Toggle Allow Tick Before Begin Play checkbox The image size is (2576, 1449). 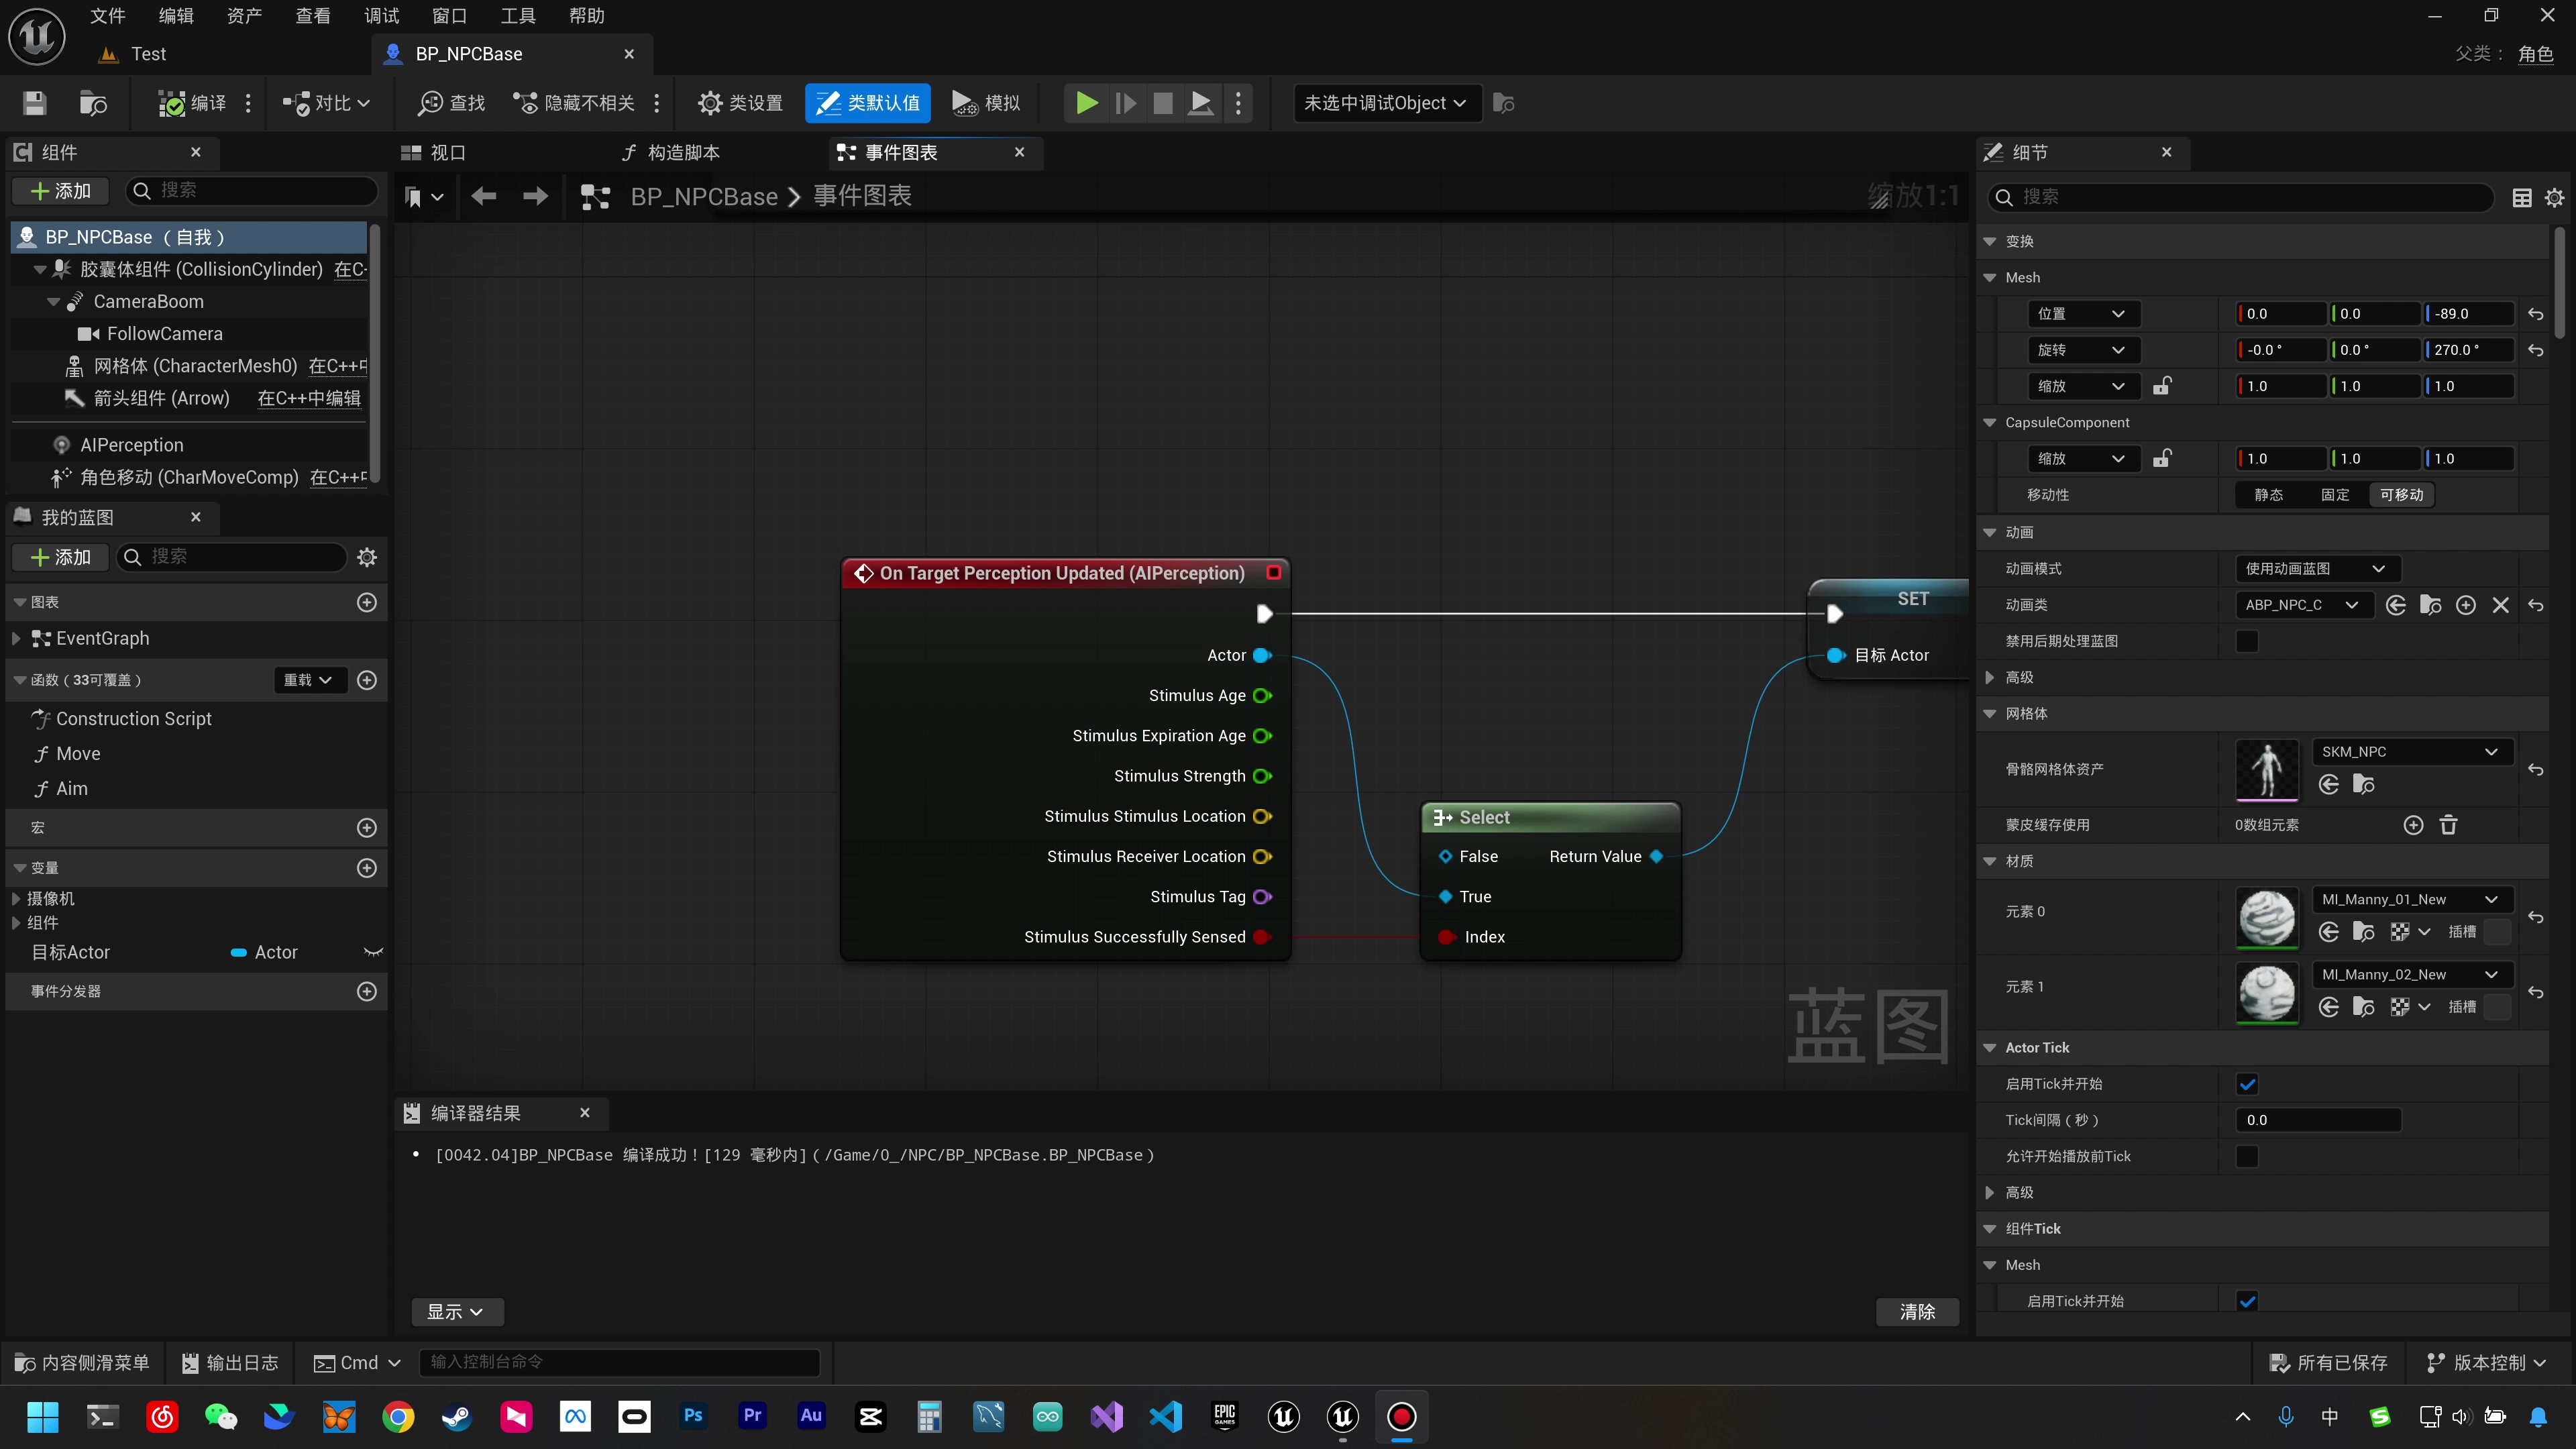[2246, 1156]
